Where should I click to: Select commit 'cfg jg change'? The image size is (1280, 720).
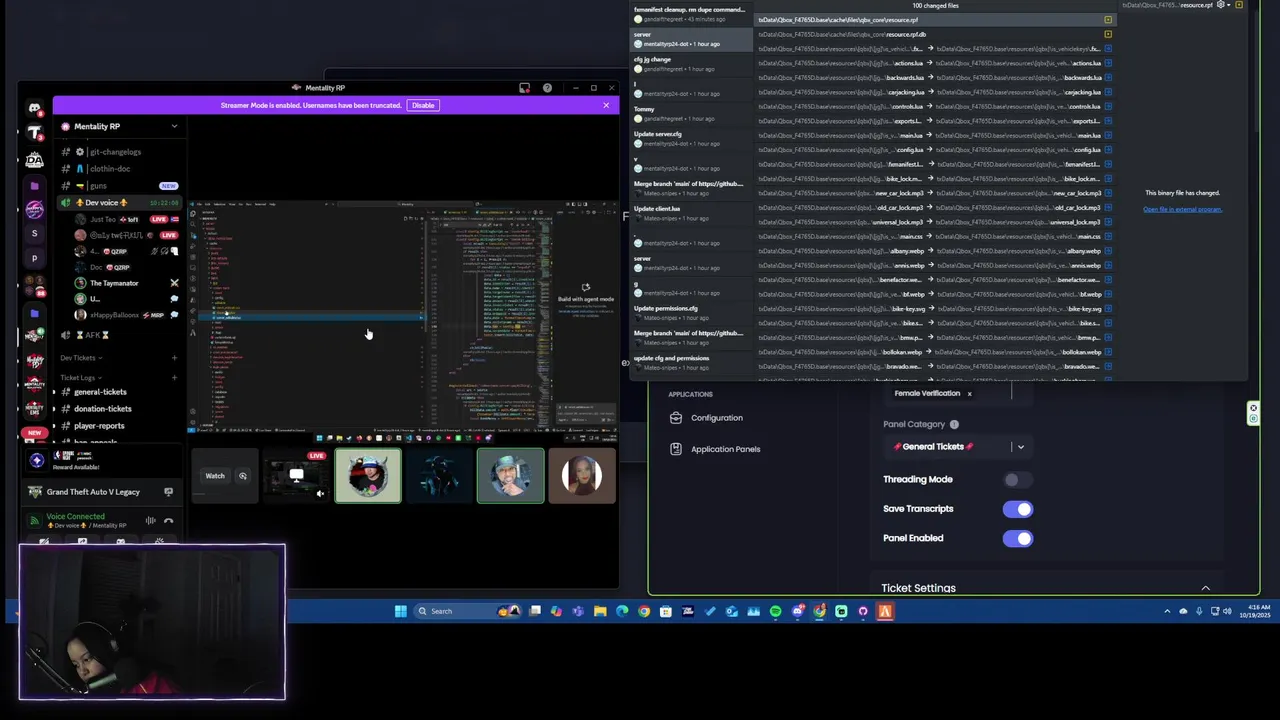(x=690, y=64)
